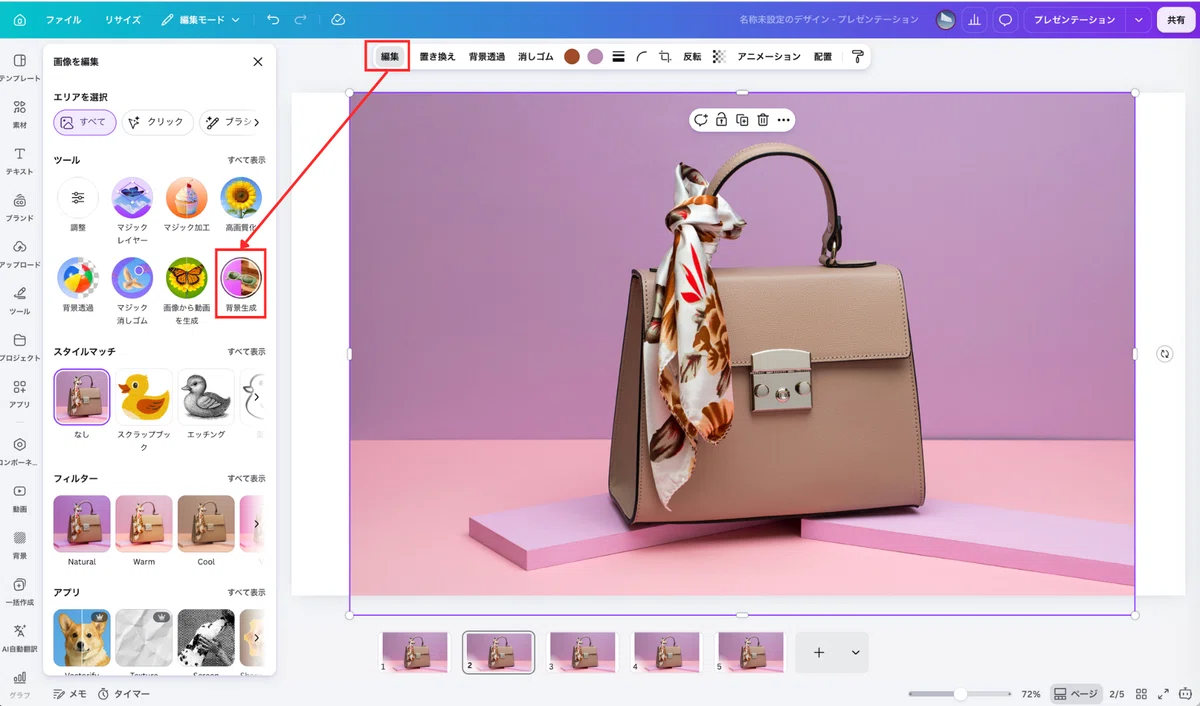Open アニメーション in the toolbar
The image size is (1200, 706).
(x=769, y=57)
